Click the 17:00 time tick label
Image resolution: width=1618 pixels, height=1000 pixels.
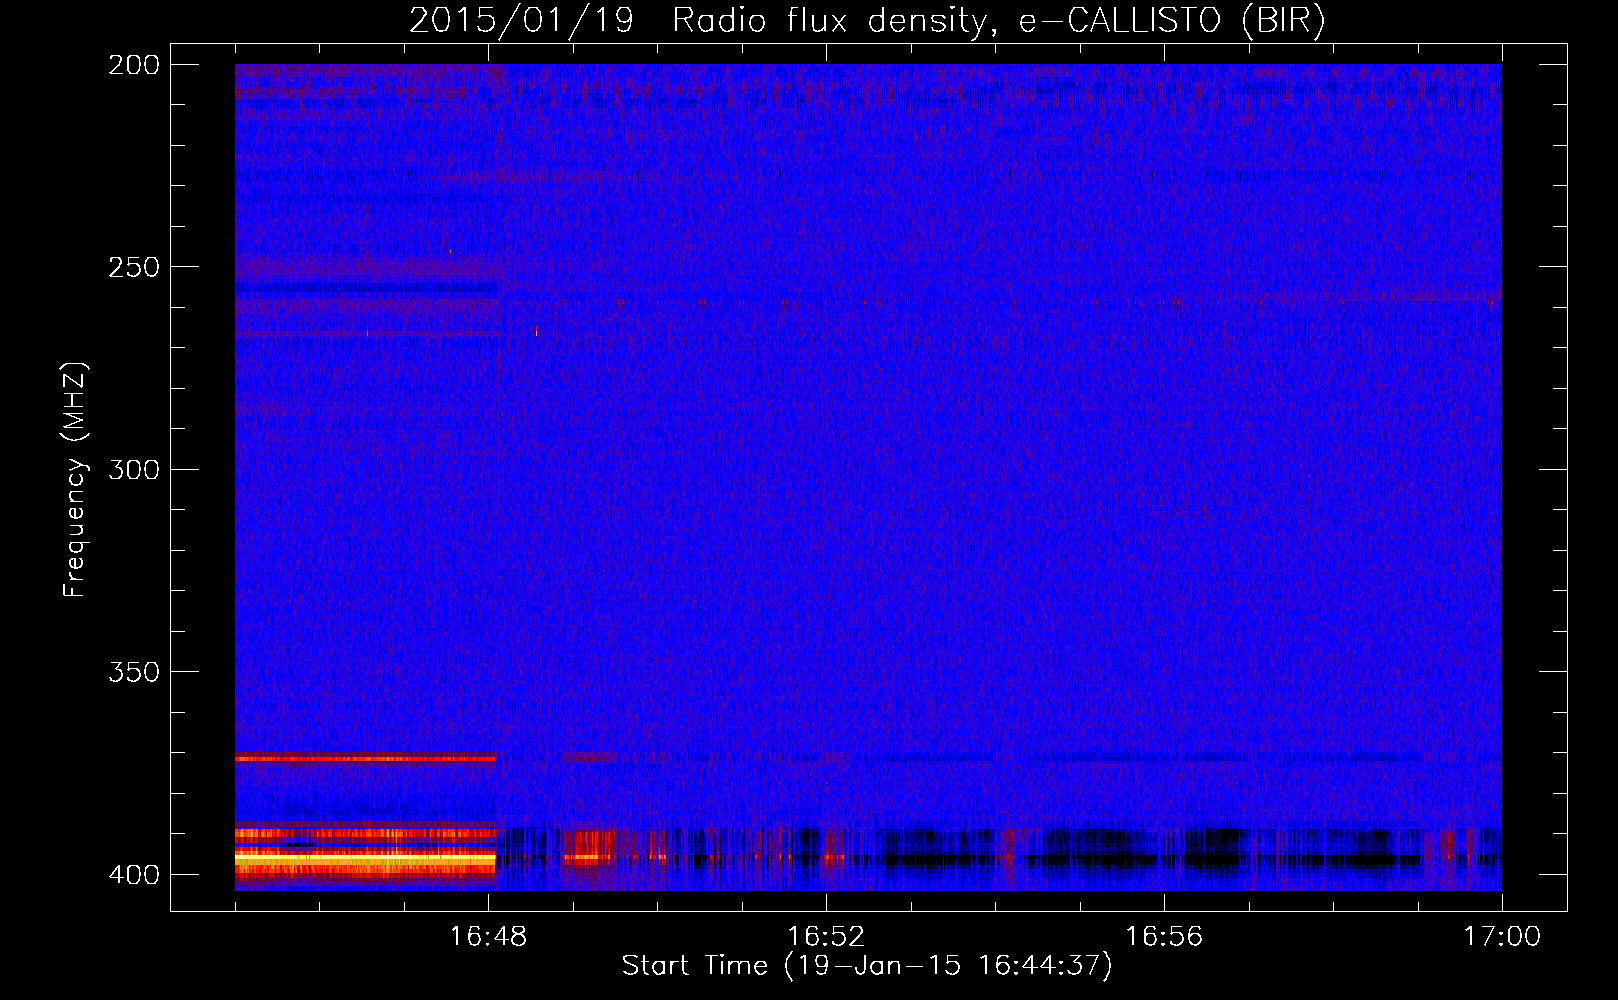1502,936
